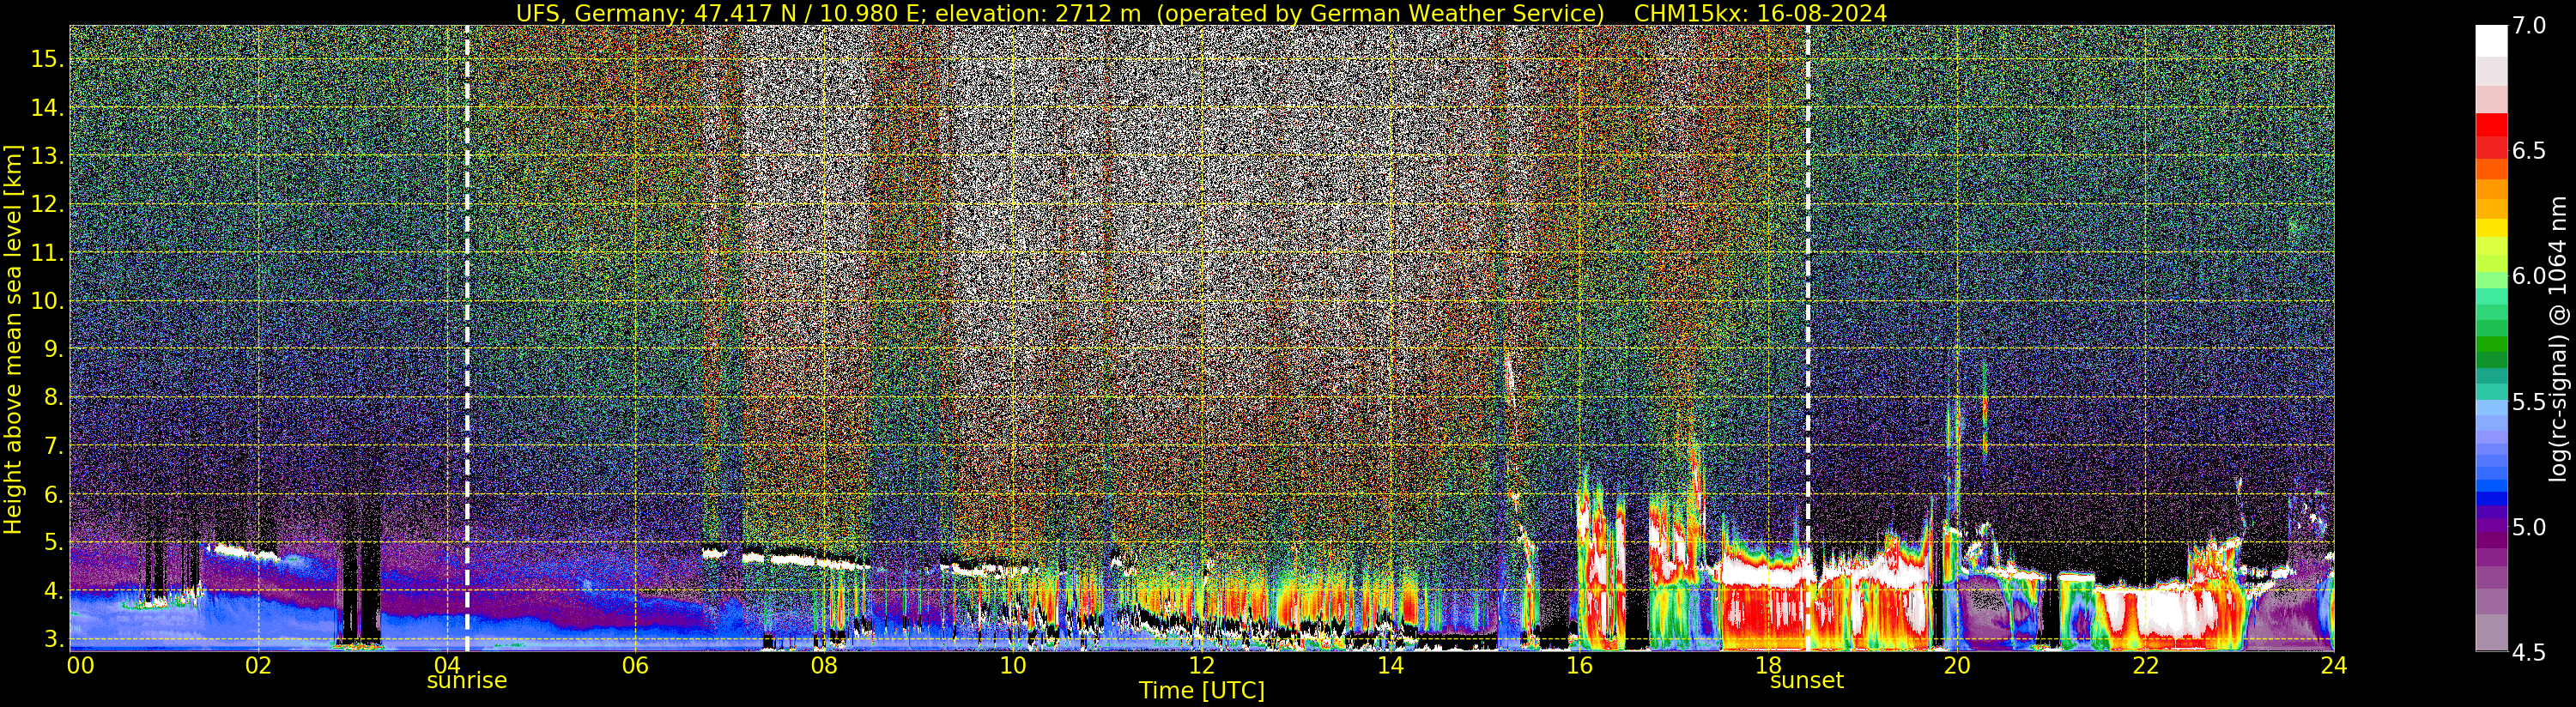Click the '11.' height tick label
Screen dimensions: 2576x707
pos(47,253)
